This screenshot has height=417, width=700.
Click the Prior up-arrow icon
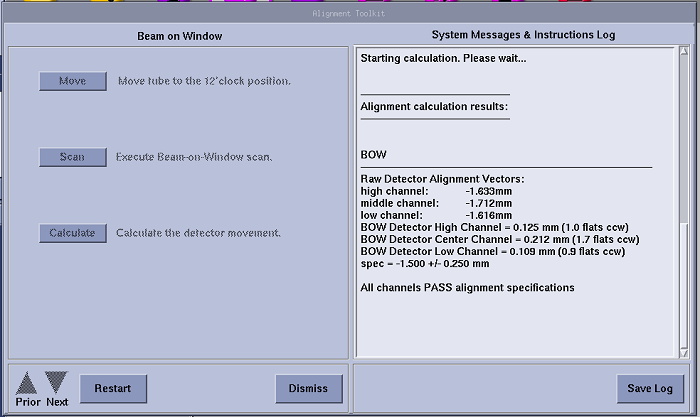(28, 382)
